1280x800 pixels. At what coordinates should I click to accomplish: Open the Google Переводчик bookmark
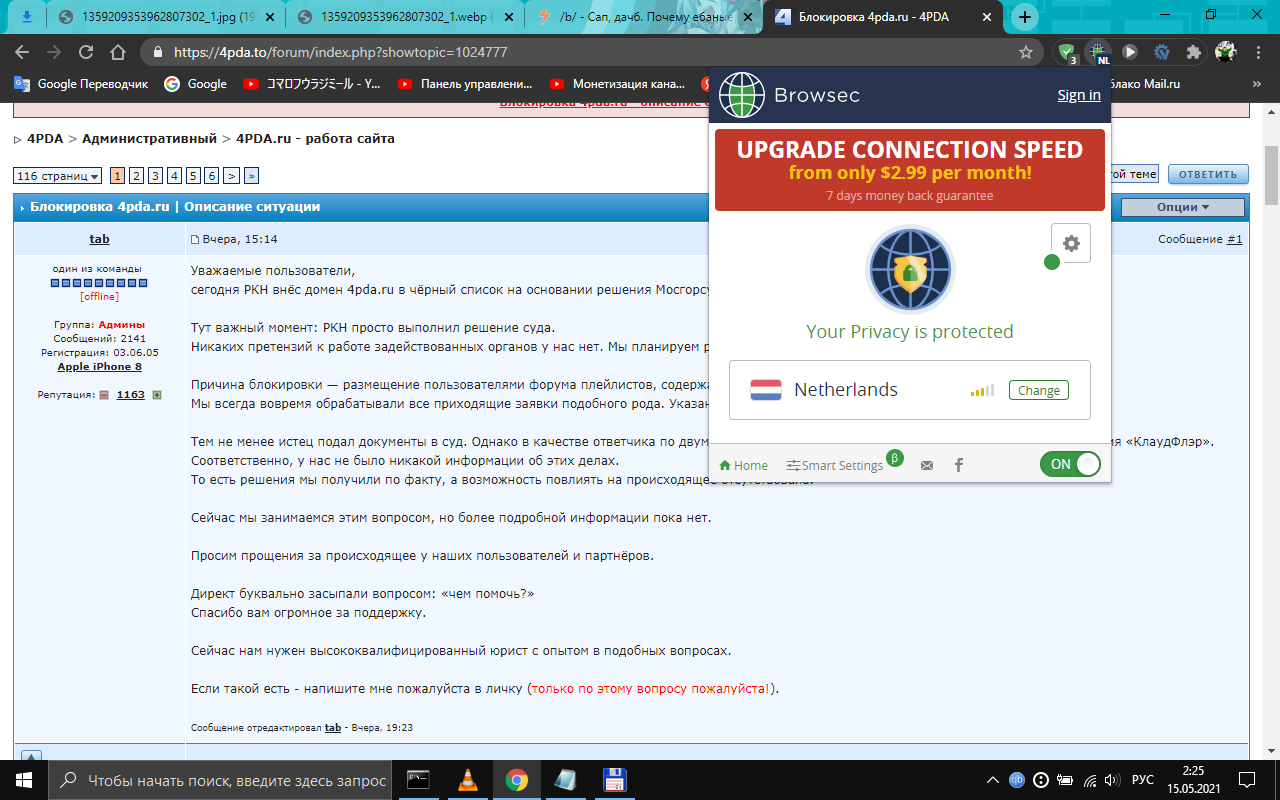81,84
